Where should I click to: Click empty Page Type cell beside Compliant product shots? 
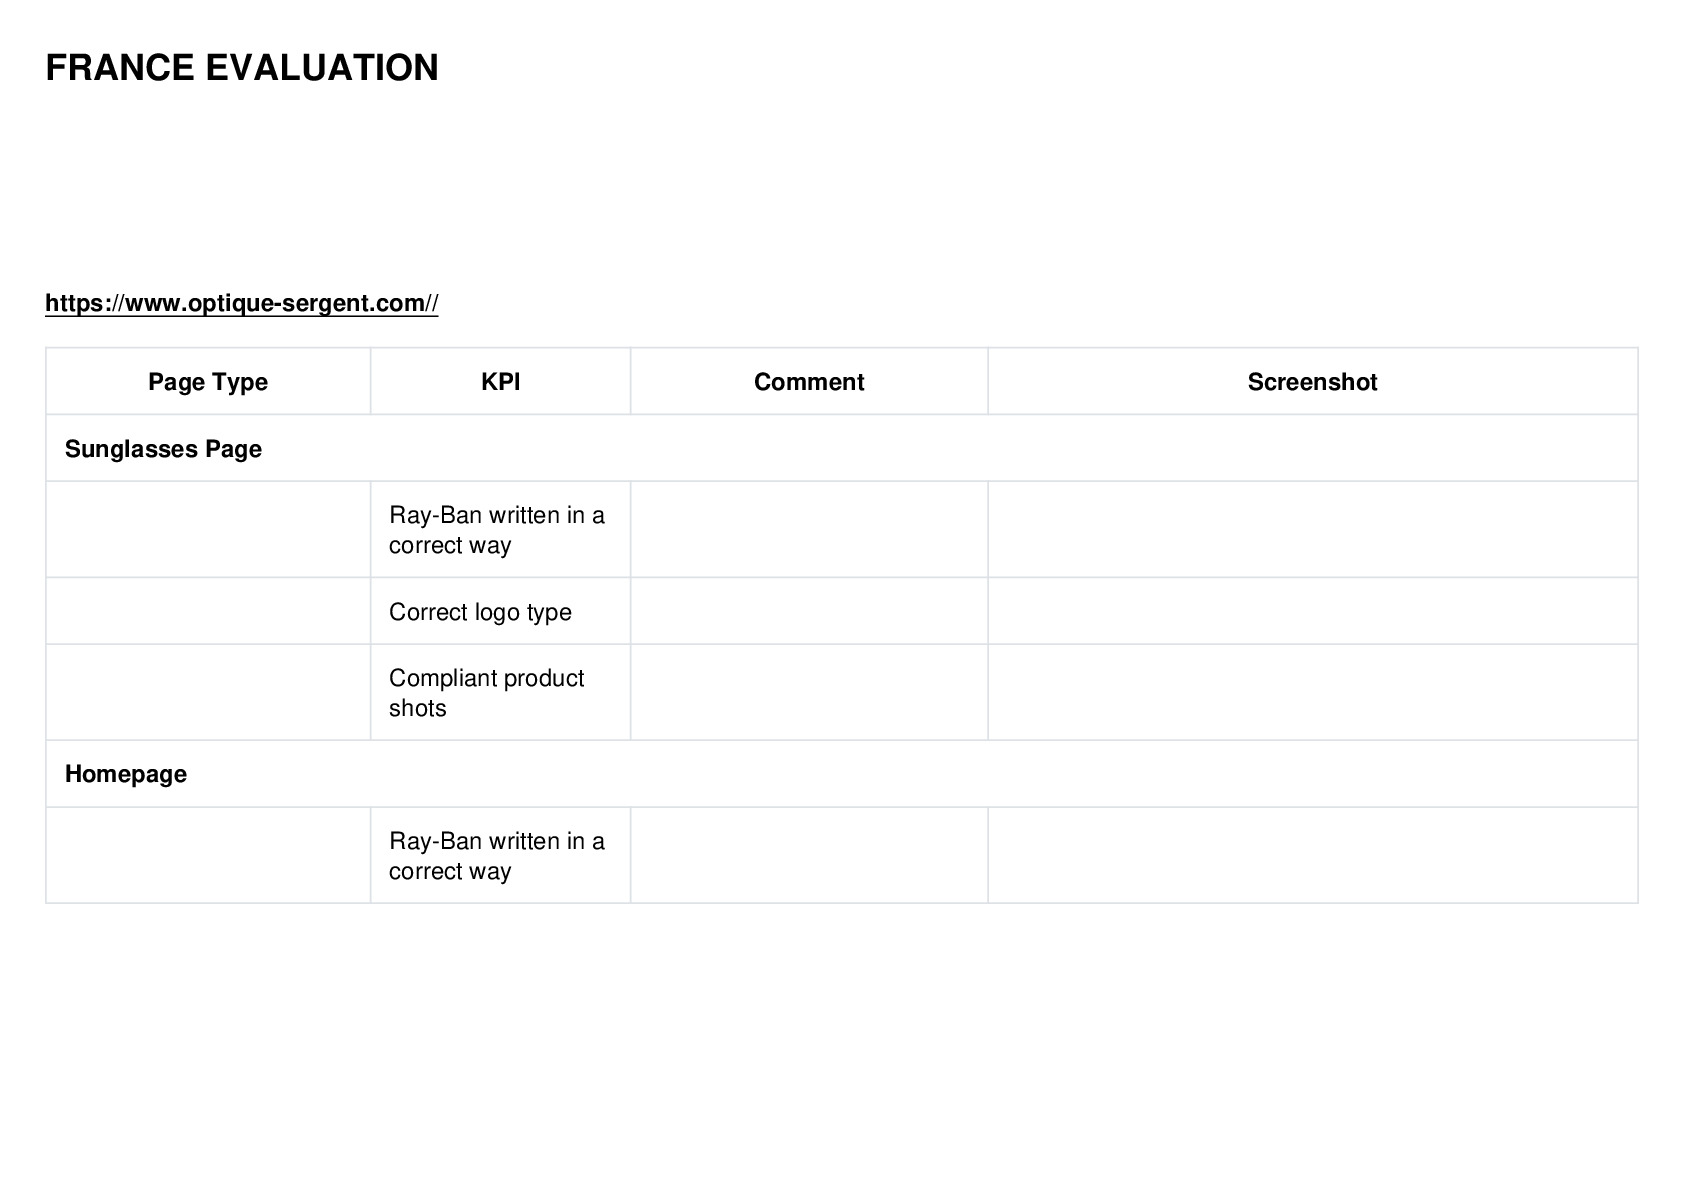click(208, 693)
